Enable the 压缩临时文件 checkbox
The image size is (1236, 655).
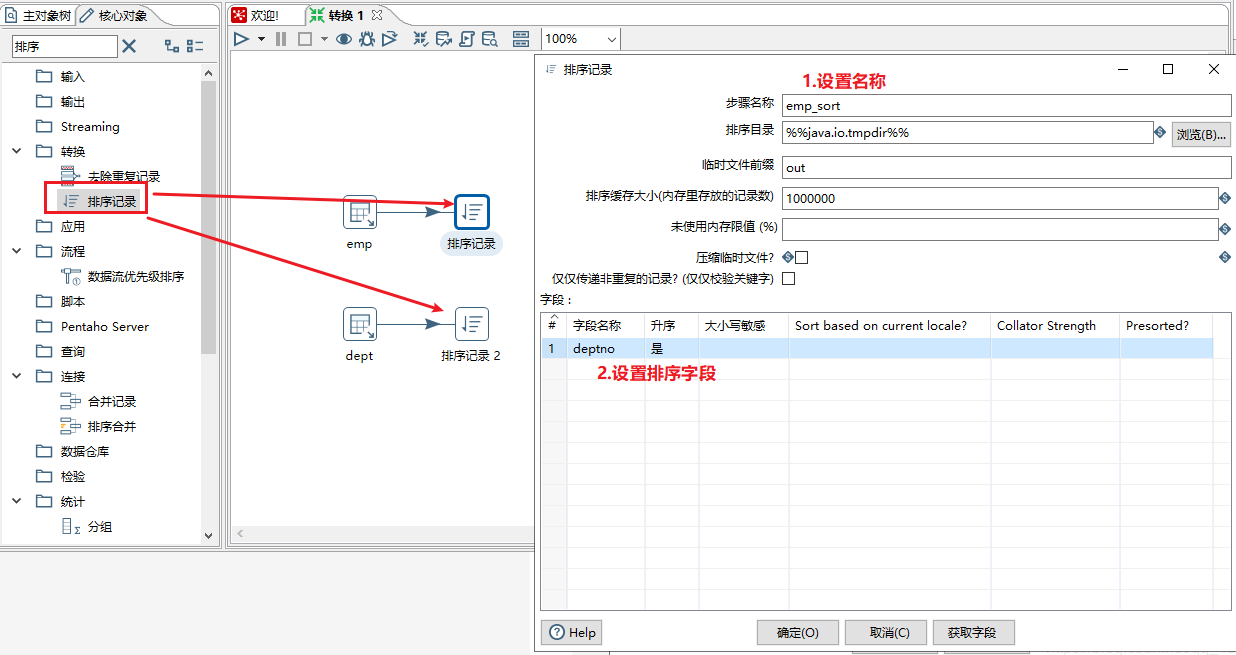tap(801, 257)
